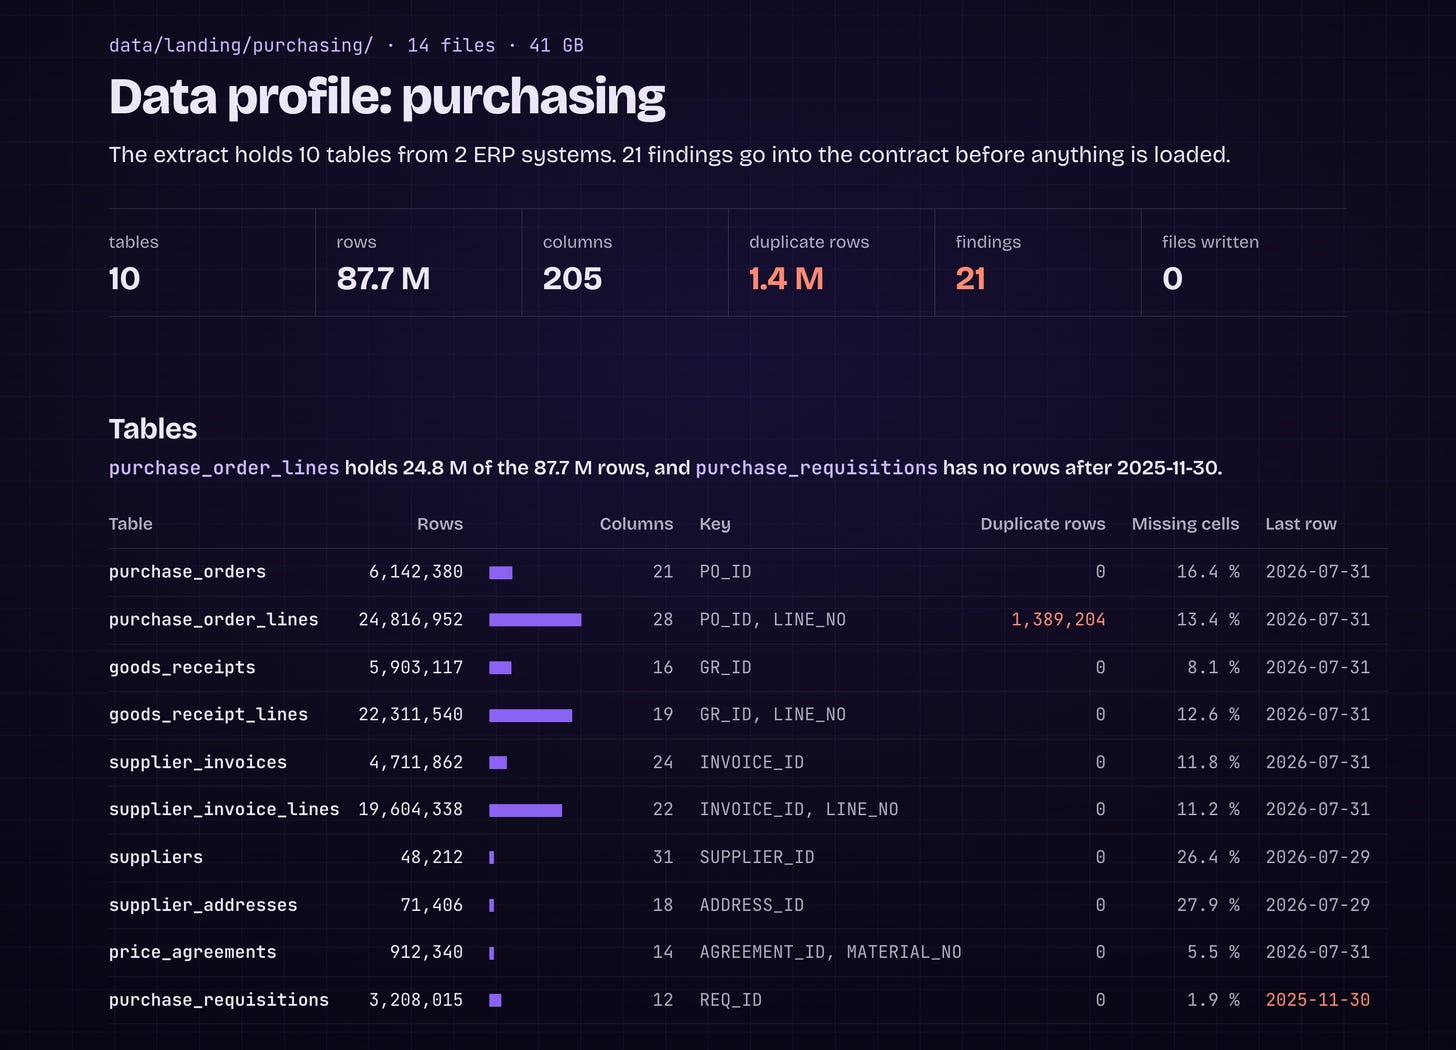
Task: Select the goods_receipt_lines table name
Action: (x=208, y=715)
